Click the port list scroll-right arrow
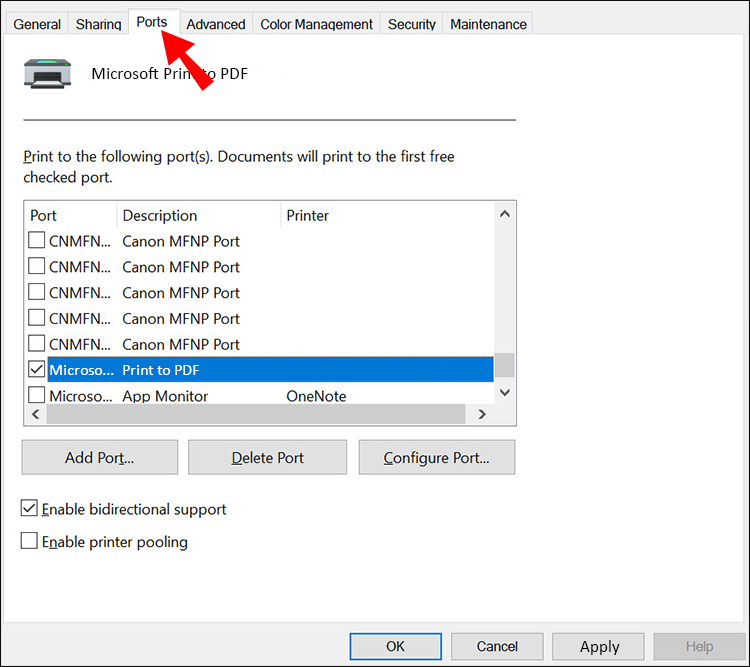The image size is (750, 667). (482, 414)
